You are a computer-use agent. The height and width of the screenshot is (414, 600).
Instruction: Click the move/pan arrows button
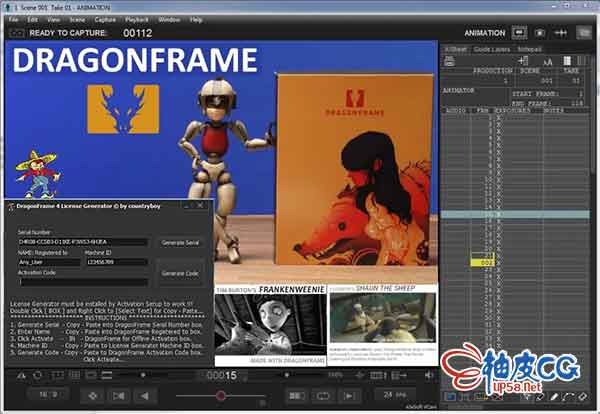[x=93, y=396]
